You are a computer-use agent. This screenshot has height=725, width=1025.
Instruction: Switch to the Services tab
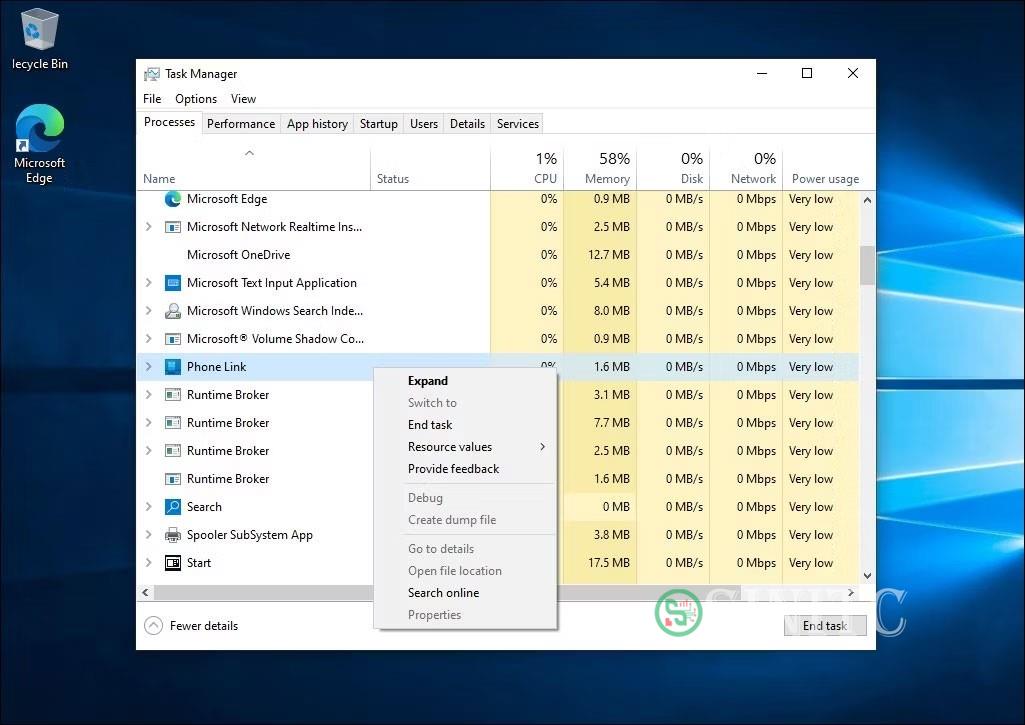518,124
